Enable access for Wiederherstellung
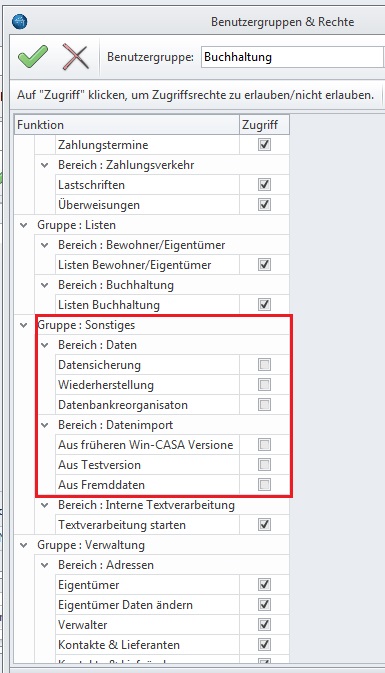385x673 pixels. click(264, 385)
